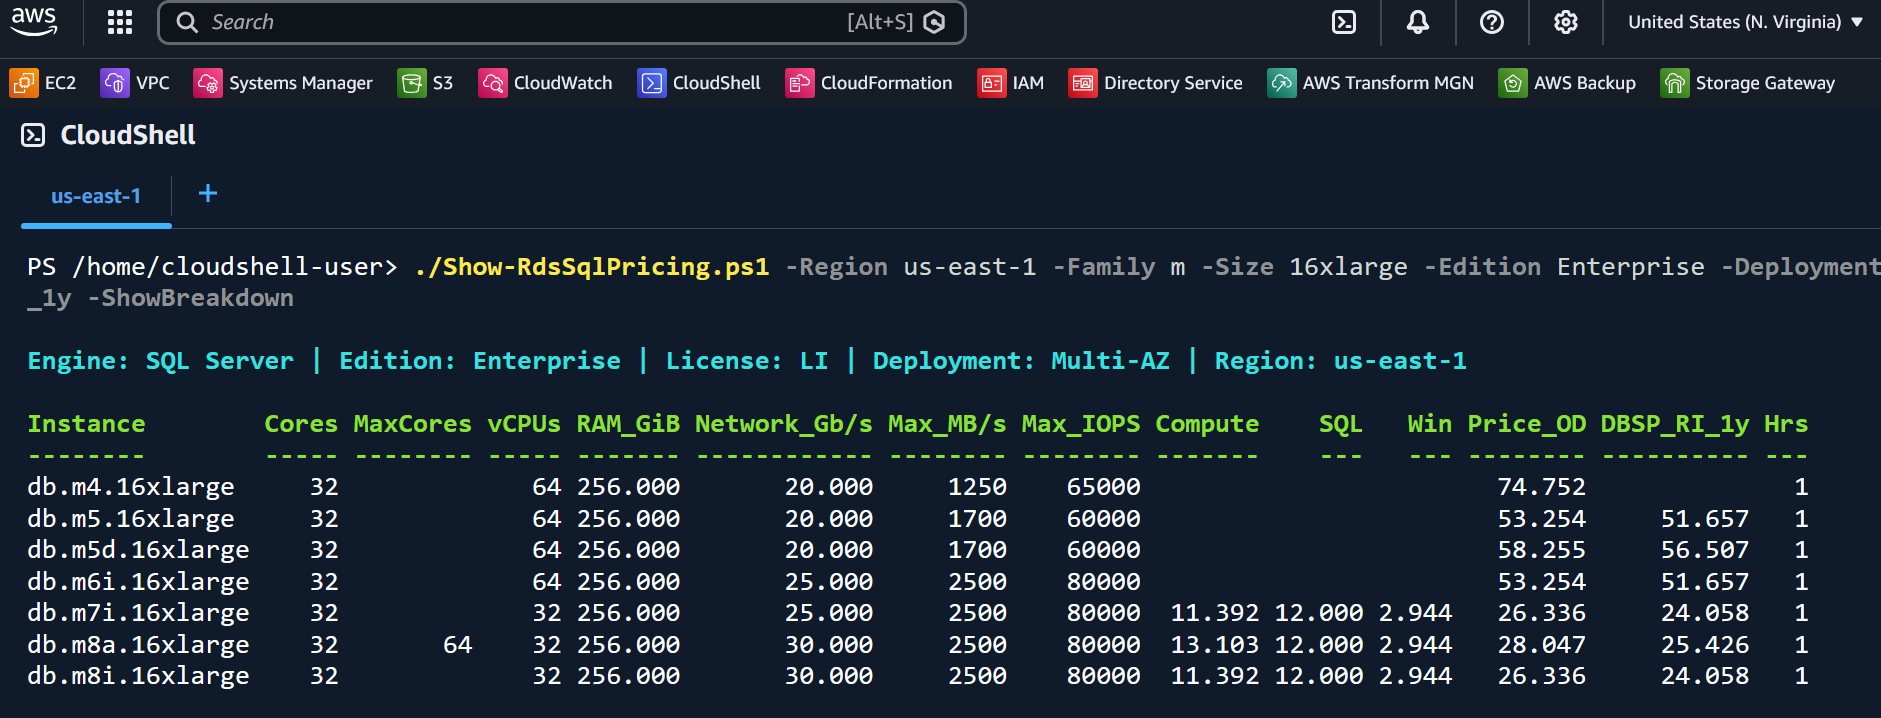Click the db.m4.16xlarge row name
The height and width of the screenshot is (718, 1881).
pyautogui.click(x=131, y=487)
